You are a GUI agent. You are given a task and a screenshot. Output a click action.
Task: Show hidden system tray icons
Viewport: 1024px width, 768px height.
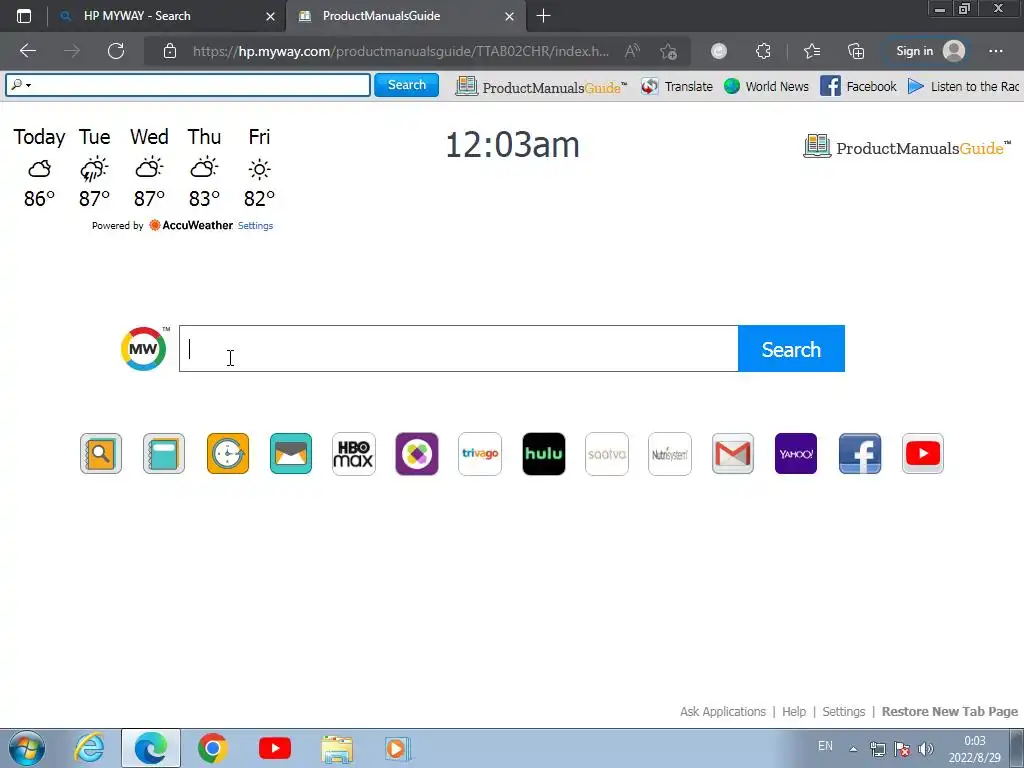point(853,749)
